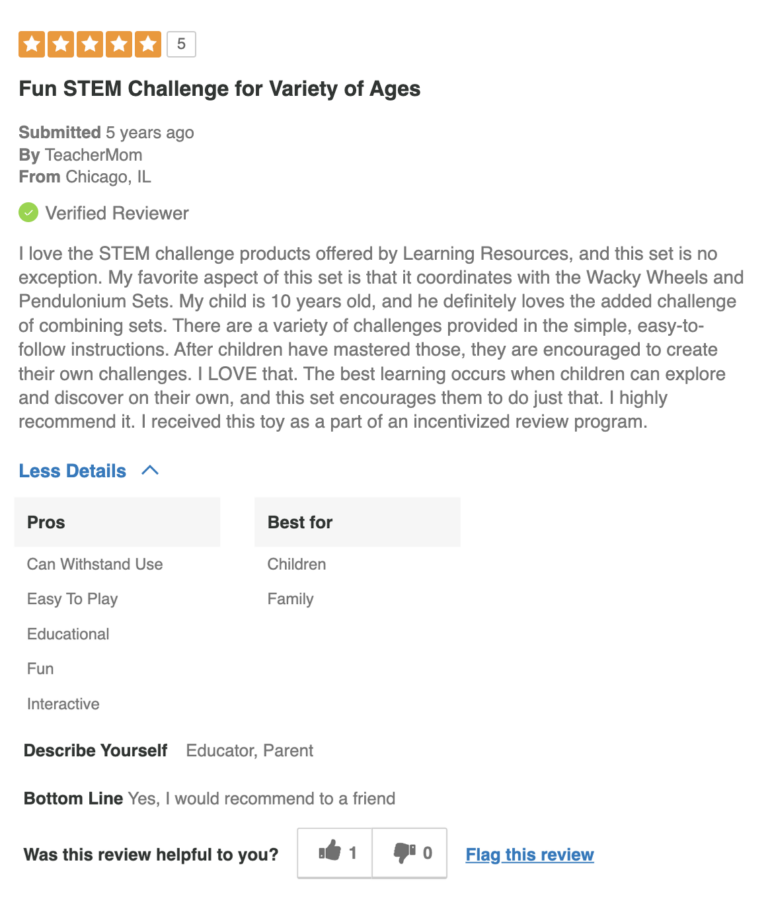768x903 pixels.
Task: Click the review title Fun STEM Challenge
Action: point(219,89)
